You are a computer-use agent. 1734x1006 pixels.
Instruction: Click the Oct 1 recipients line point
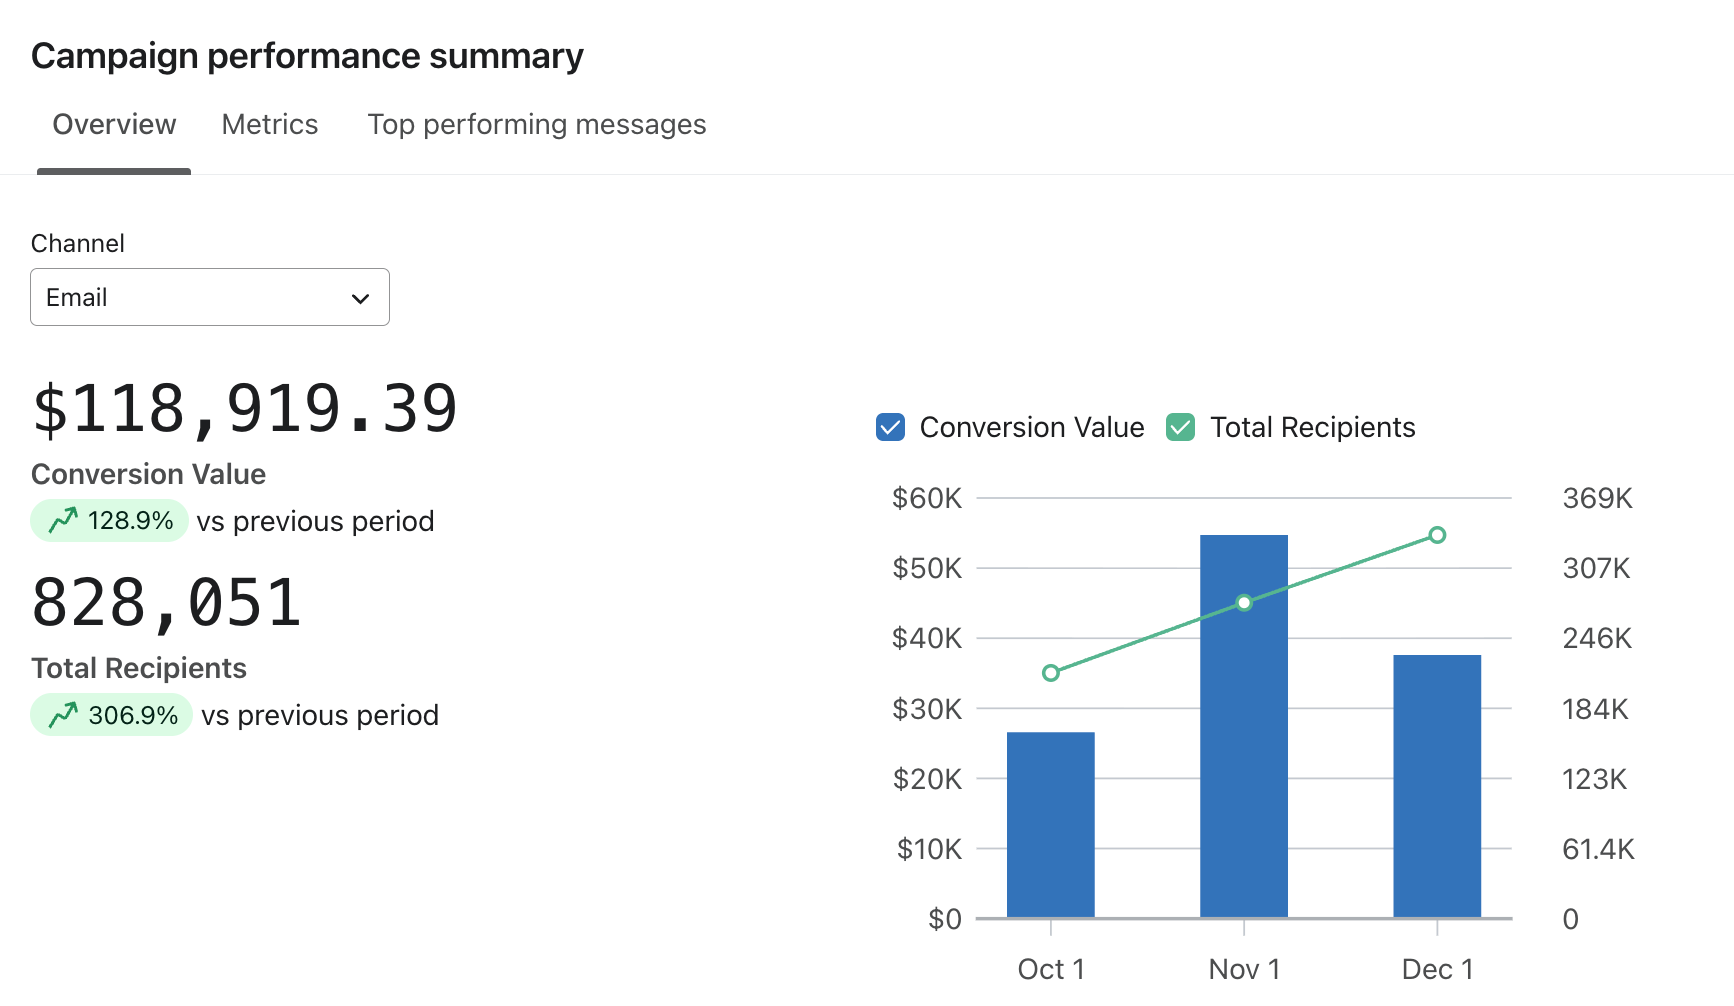pos(1050,673)
